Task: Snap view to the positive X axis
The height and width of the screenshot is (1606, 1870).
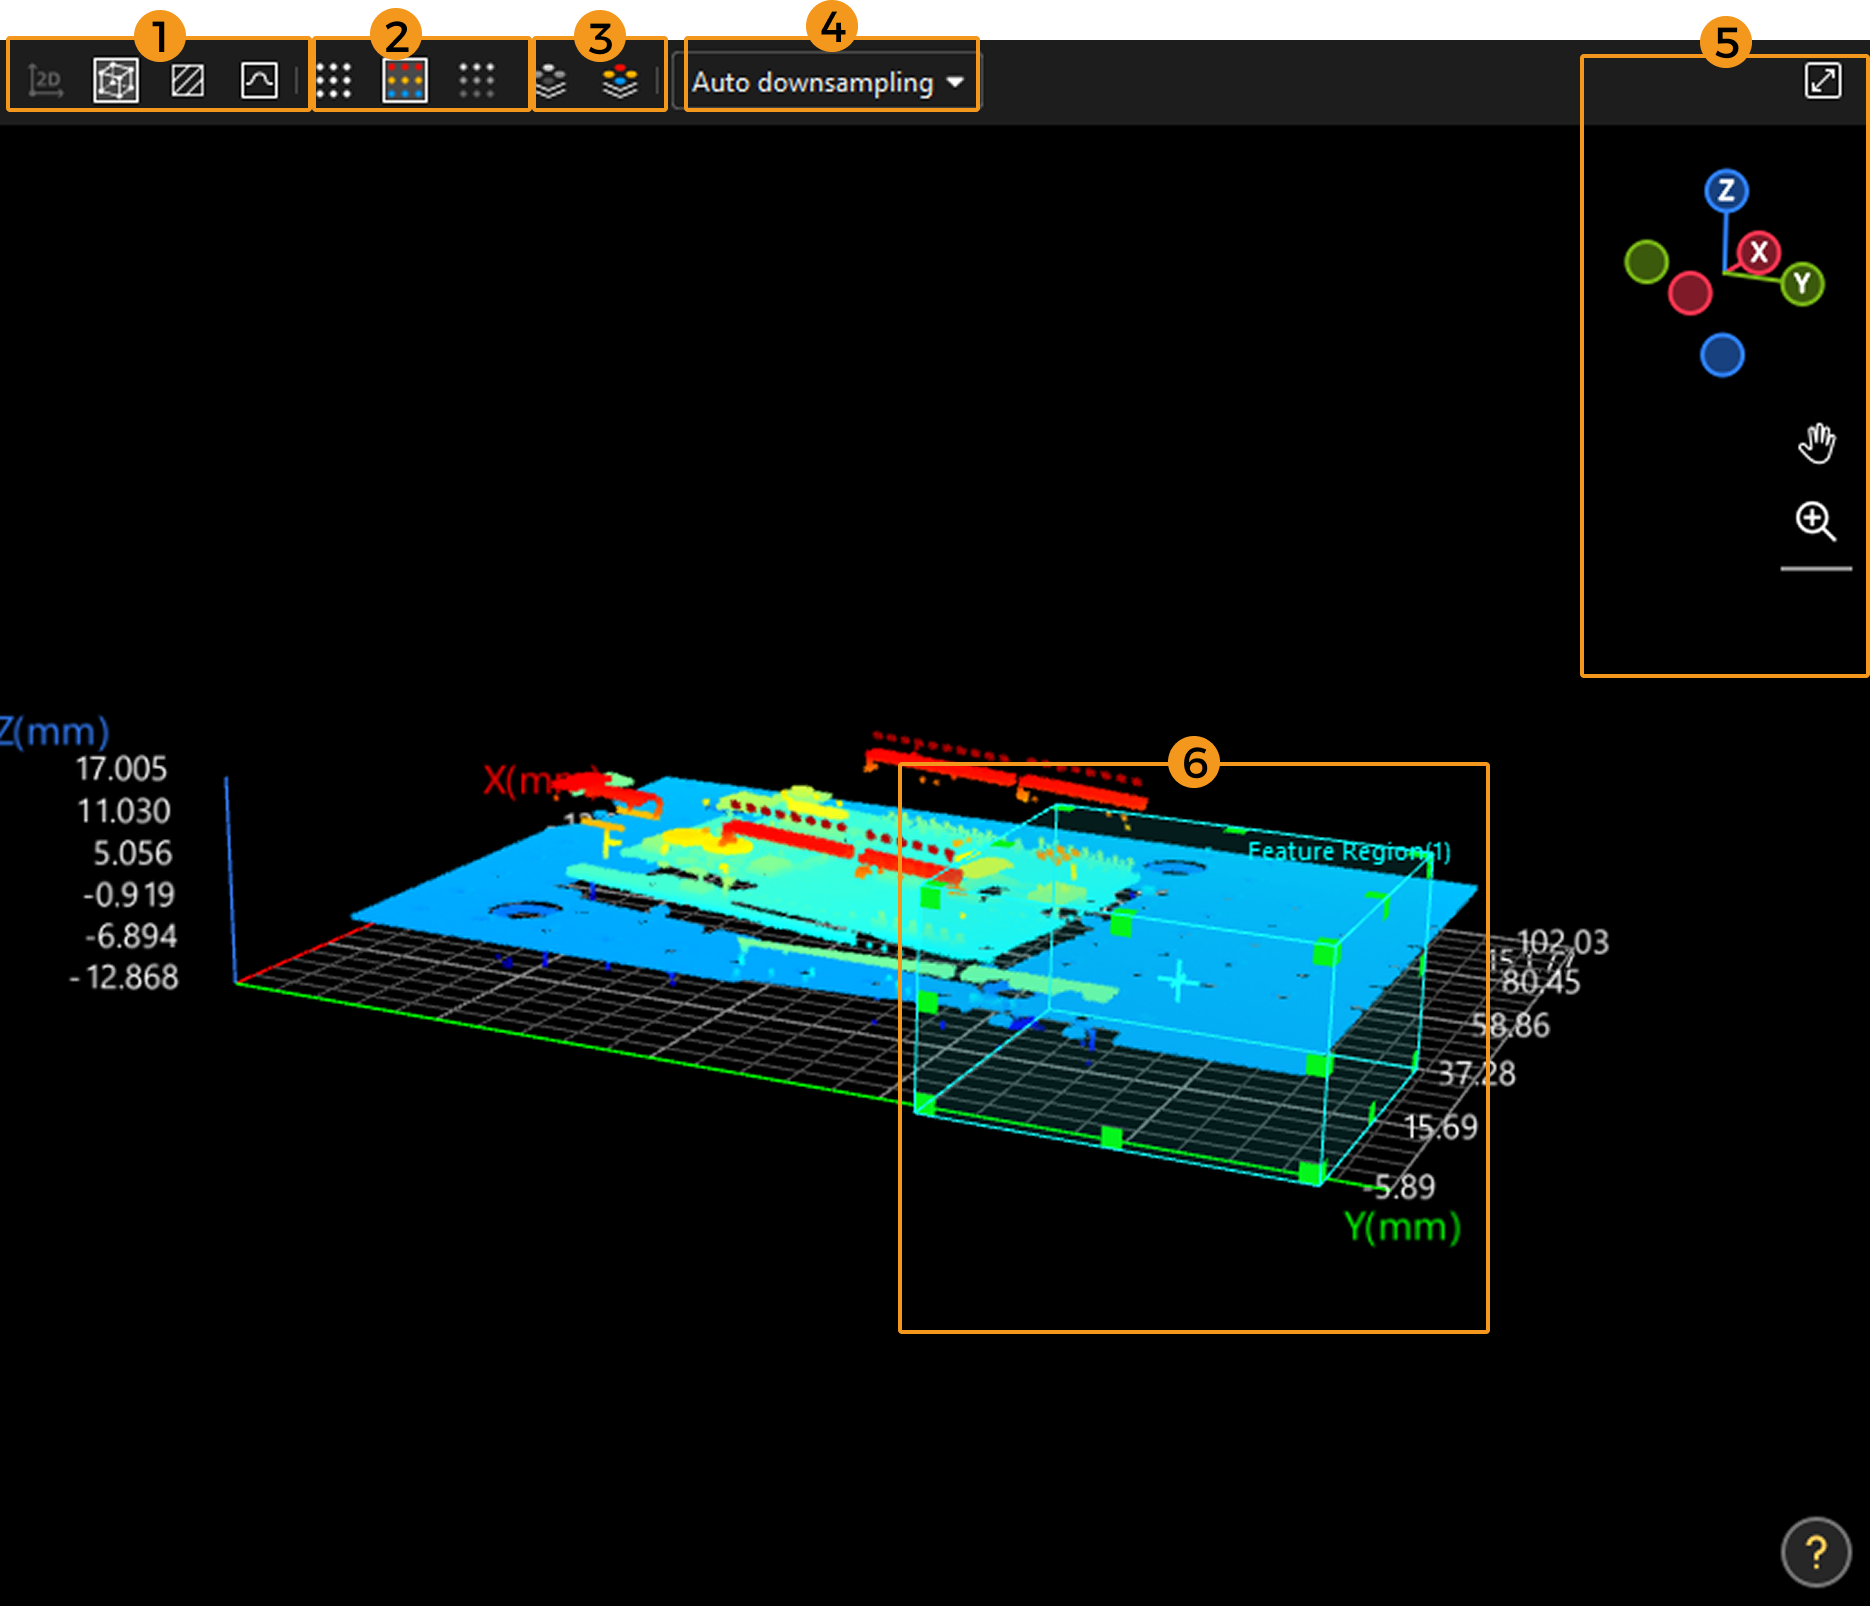Action: click(1759, 252)
